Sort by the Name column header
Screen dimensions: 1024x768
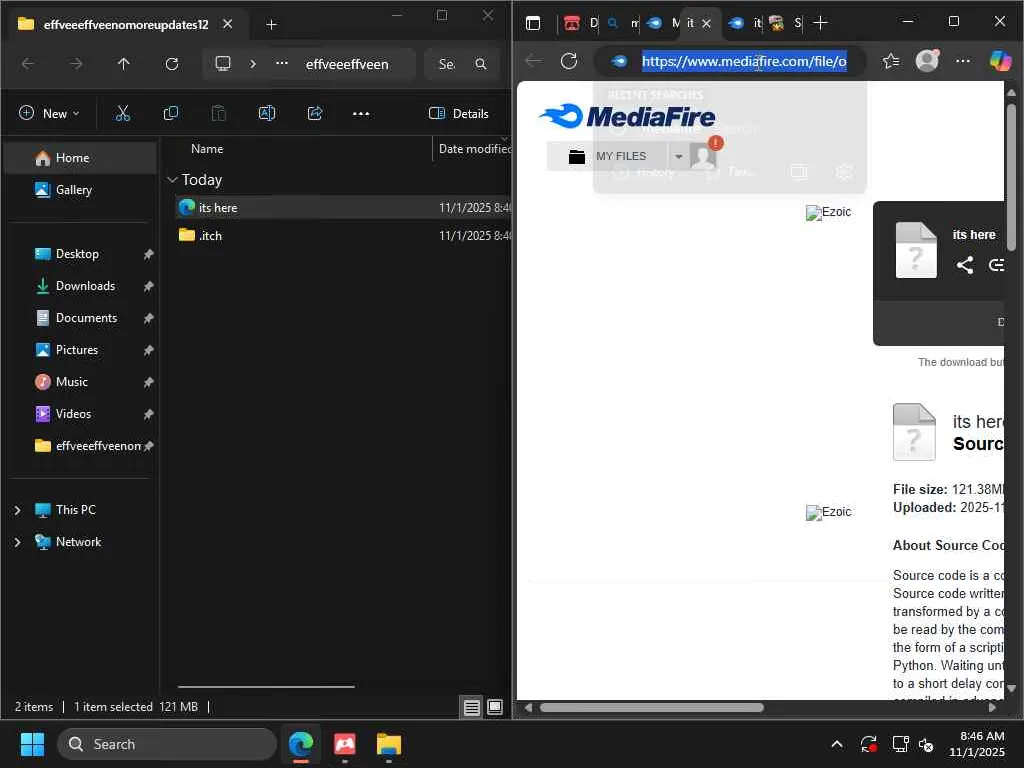tap(207, 149)
